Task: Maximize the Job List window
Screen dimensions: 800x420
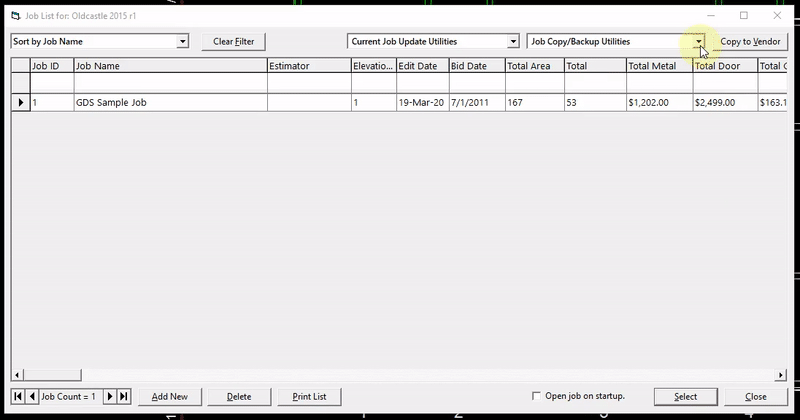Action: coord(744,16)
